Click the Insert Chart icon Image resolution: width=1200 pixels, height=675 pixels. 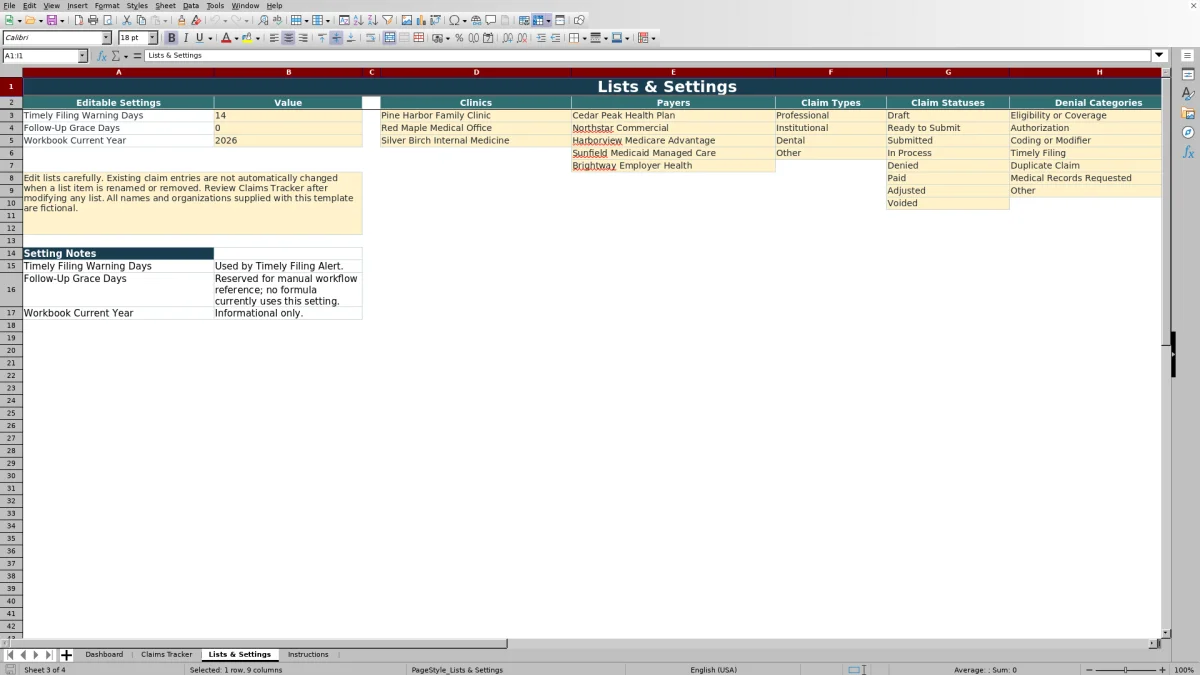pos(420,20)
